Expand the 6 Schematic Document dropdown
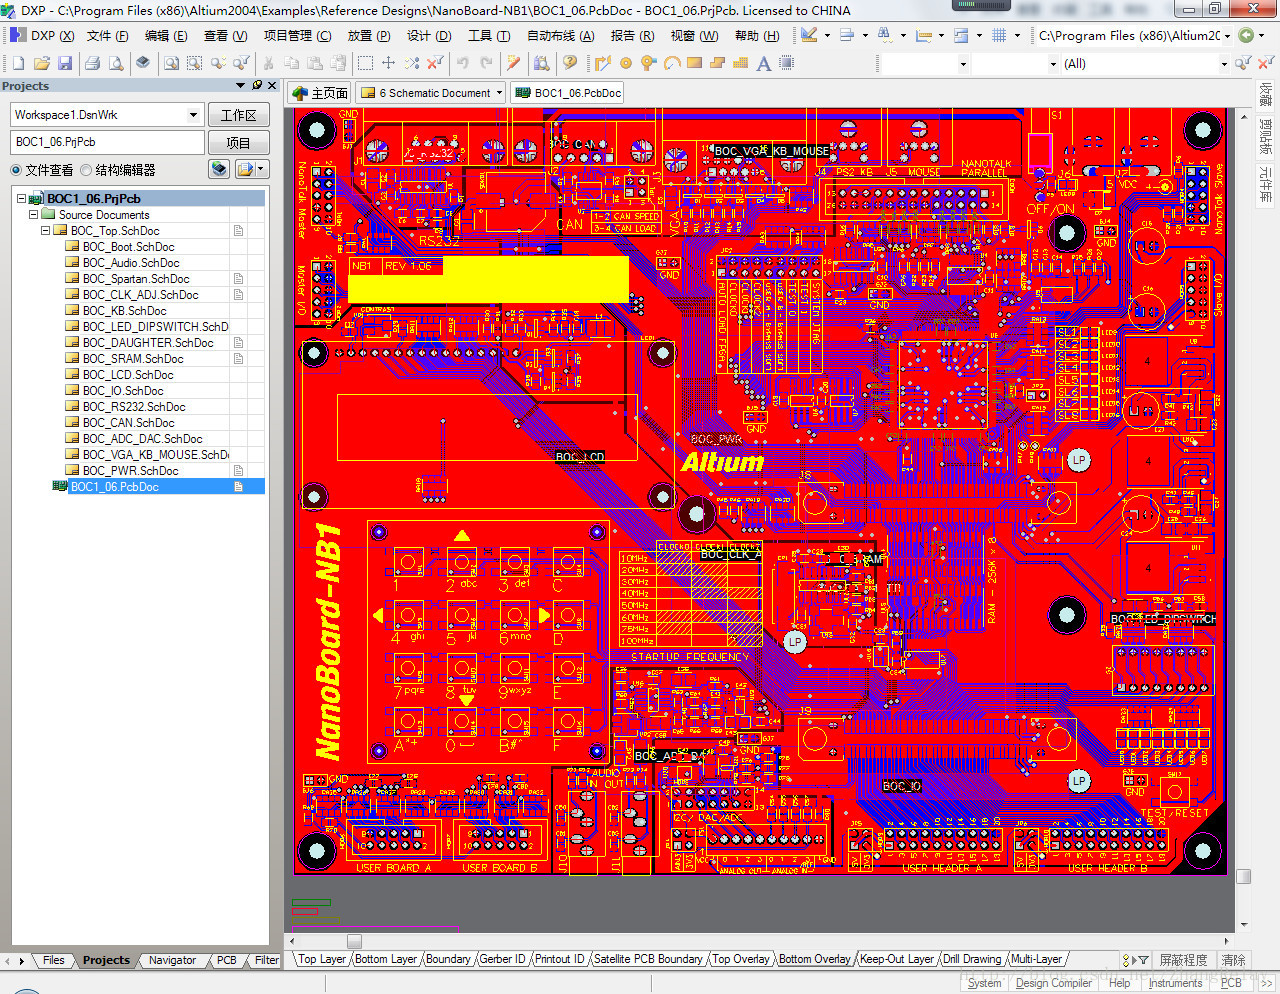The width and height of the screenshot is (1280, 994). tap(499, 93)
